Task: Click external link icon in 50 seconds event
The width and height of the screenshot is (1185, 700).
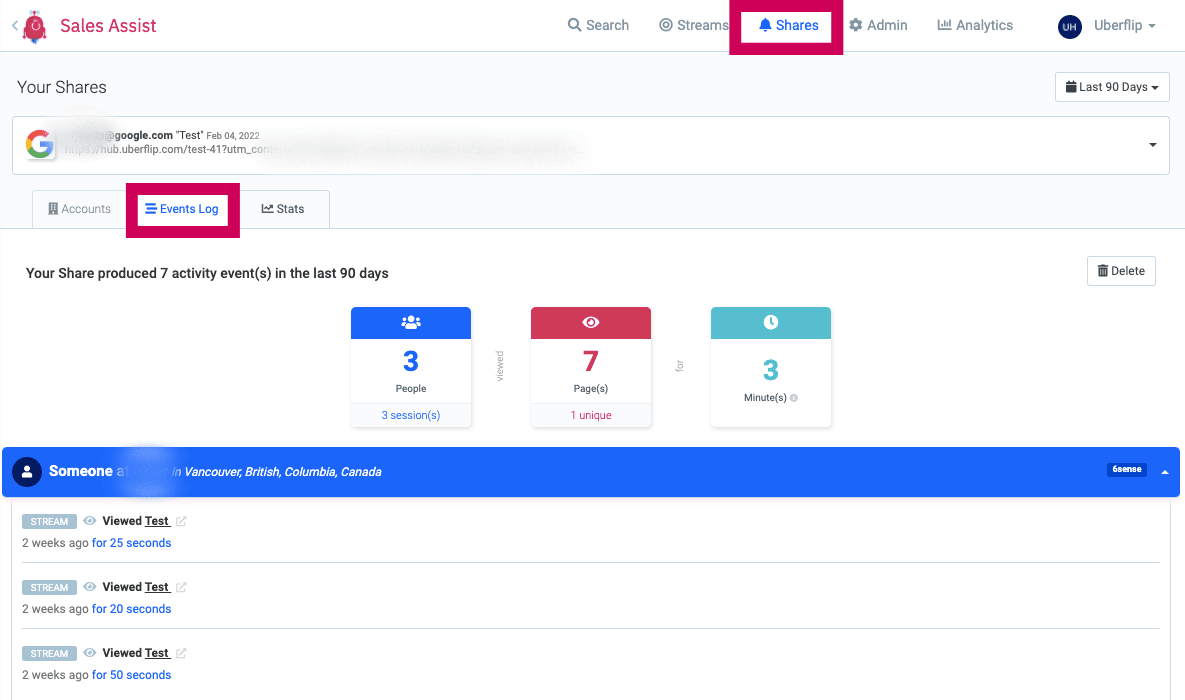Action: click(181, 652)
